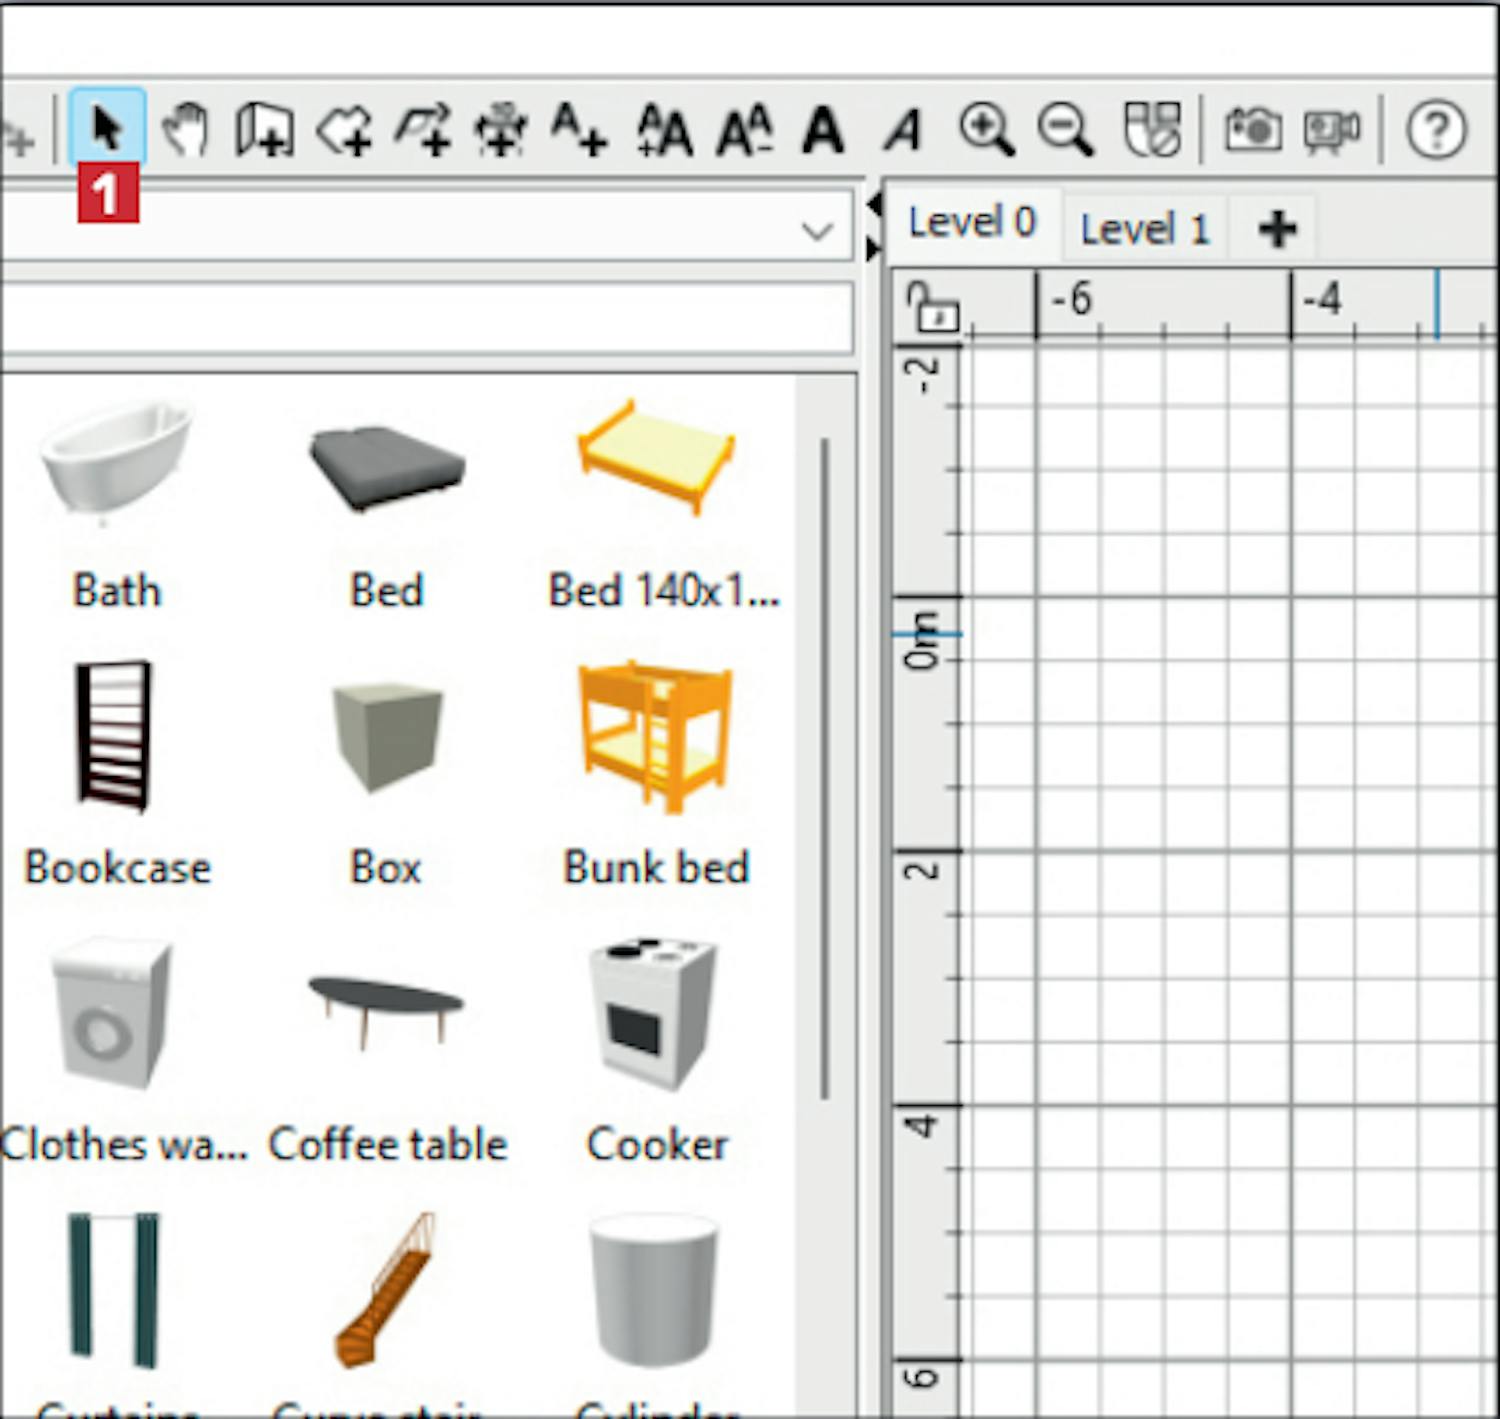Screen dimensions: 1500x1419
Task: Toggle bold text style
Action: point(823,130)
